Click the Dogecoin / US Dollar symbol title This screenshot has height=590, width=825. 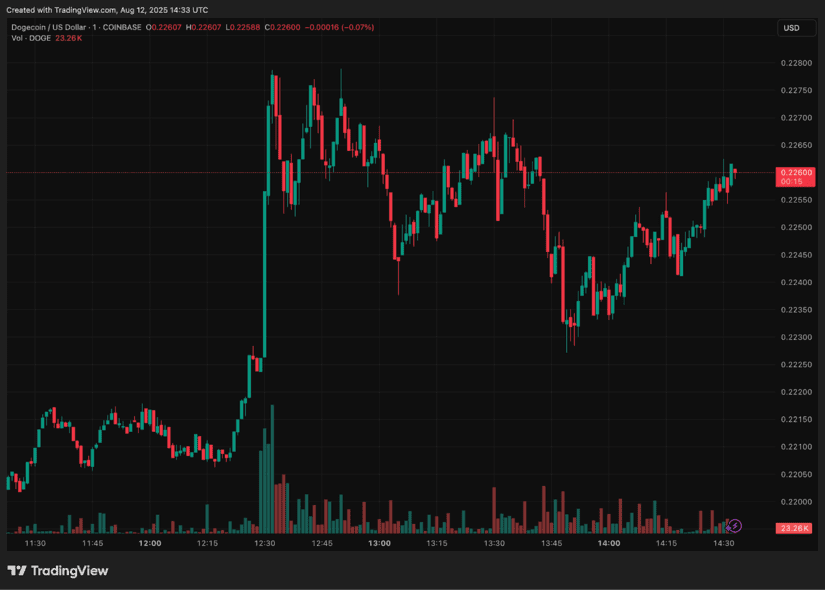(48, 27)
